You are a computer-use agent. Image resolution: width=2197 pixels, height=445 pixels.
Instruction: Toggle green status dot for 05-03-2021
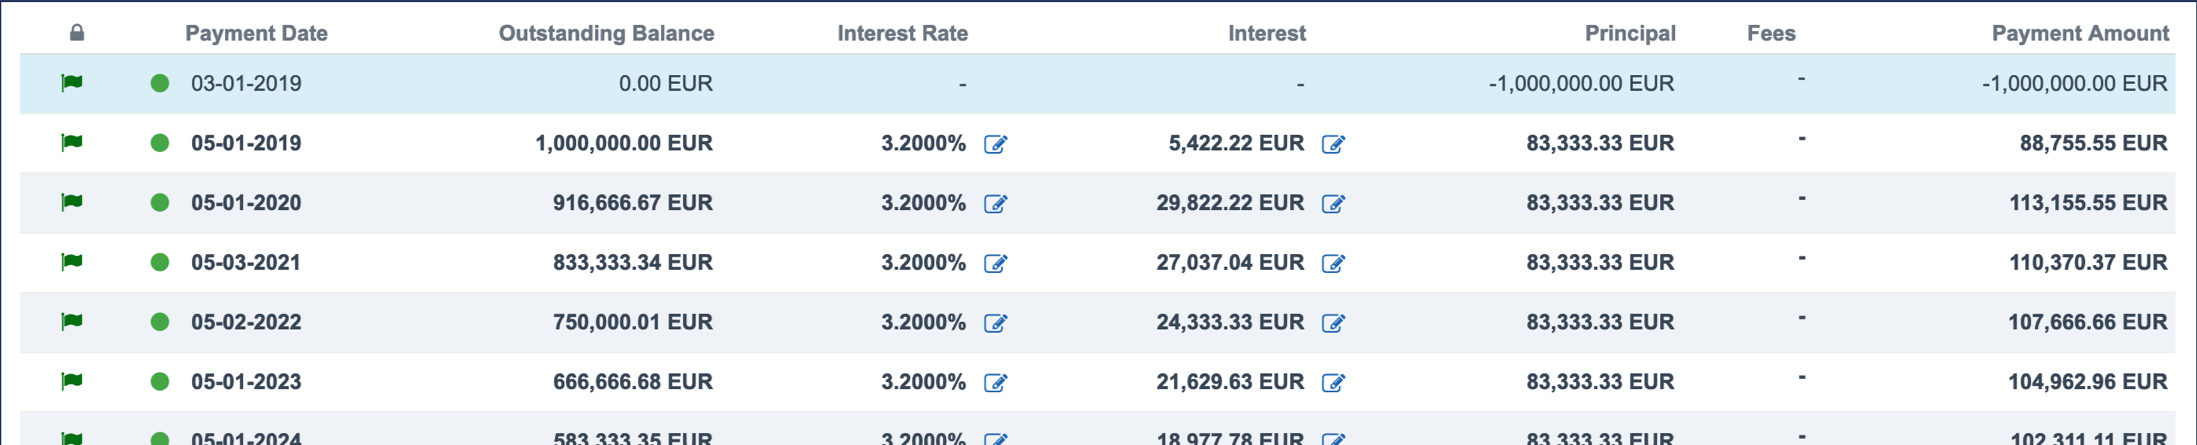(x=160, y=262)
